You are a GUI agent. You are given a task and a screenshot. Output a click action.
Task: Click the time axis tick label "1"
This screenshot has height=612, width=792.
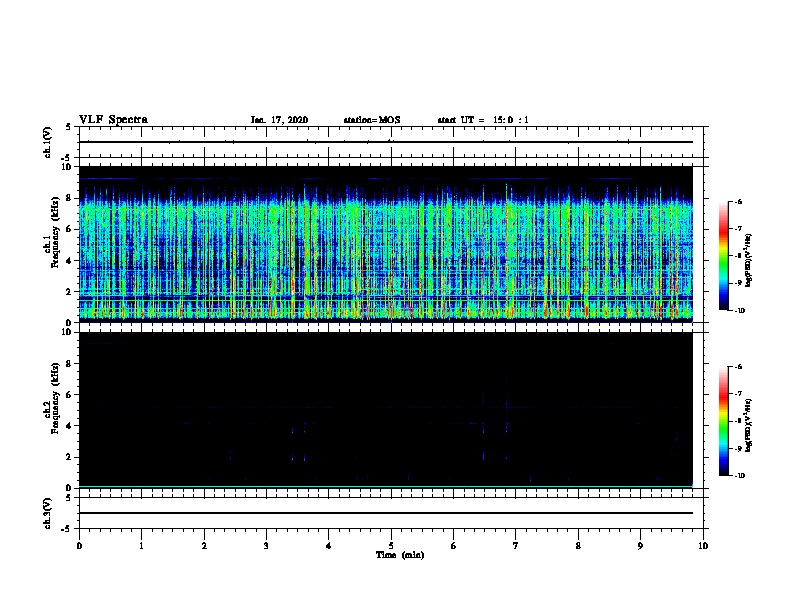pyautogui.click(x=141, y=546)
